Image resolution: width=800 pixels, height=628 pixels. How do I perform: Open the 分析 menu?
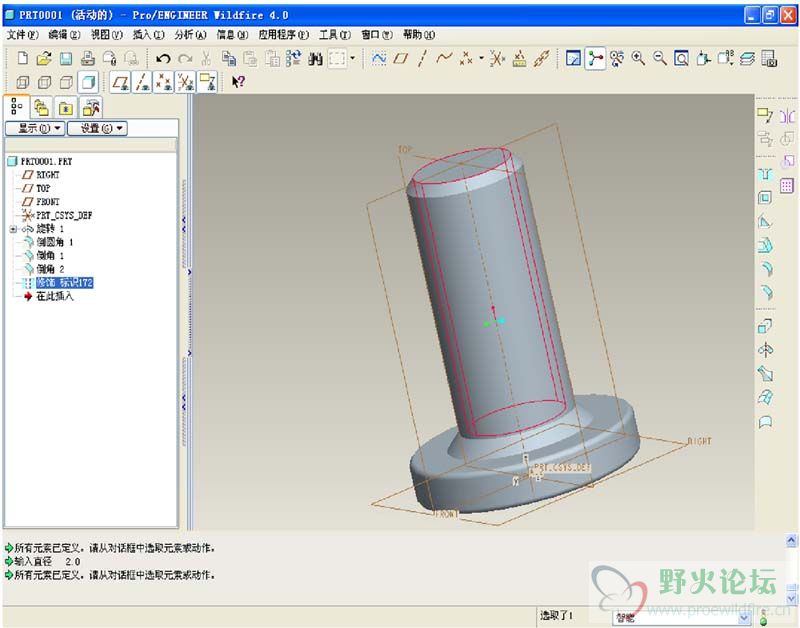[190, 35]
